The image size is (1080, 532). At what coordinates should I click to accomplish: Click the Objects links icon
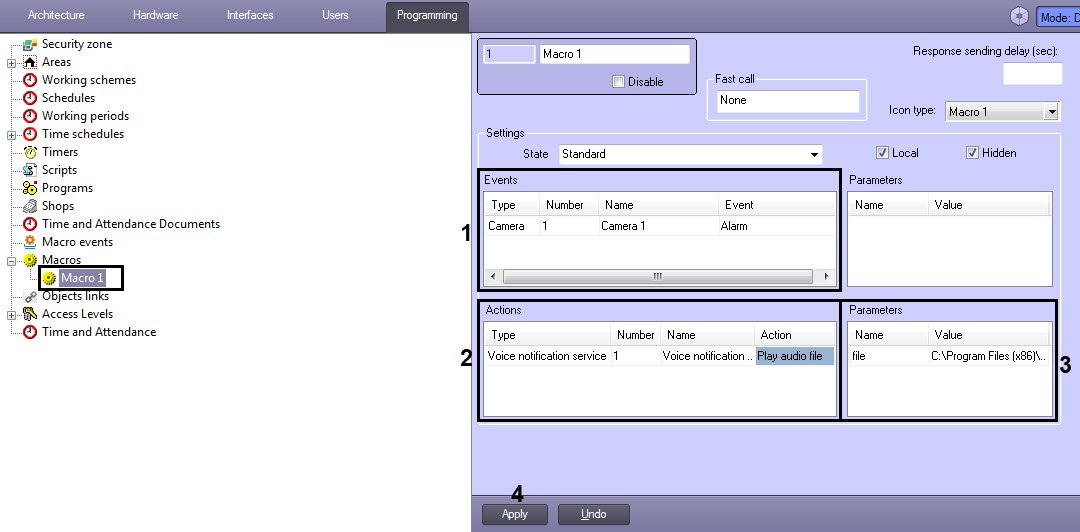click(x=30, y=296)
